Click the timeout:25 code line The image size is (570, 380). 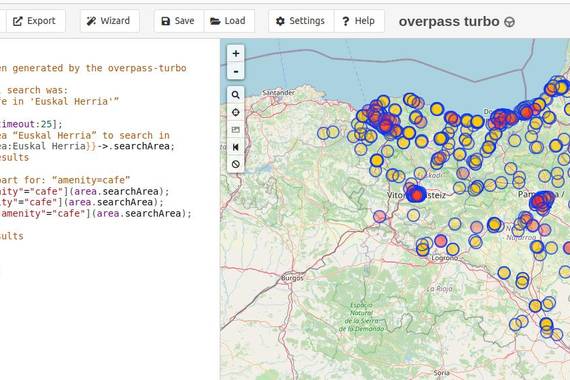tap(31, 124)
